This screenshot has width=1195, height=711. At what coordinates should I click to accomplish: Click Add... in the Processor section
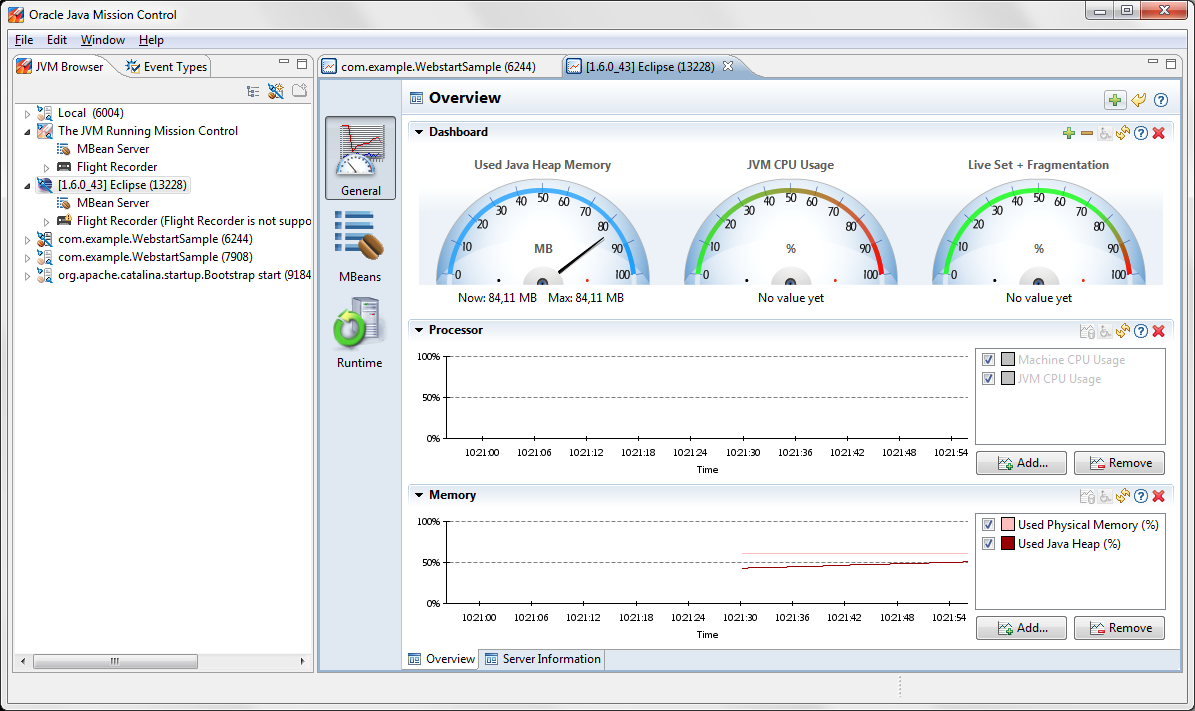1021,463
